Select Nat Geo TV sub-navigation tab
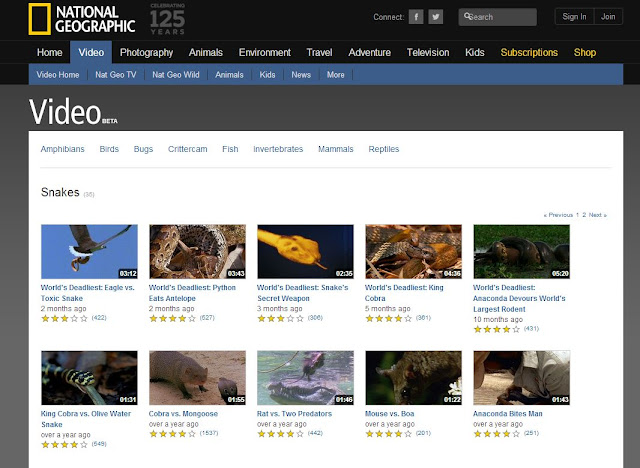Screen dimensions: 640x468 tap(116, 75)
